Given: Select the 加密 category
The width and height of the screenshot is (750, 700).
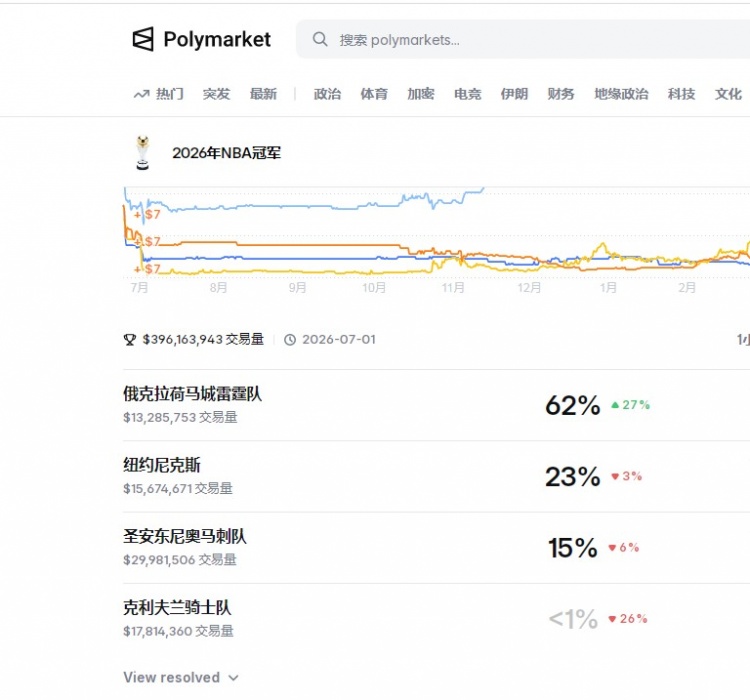Looking at the screenshot, I should (421, 94).
